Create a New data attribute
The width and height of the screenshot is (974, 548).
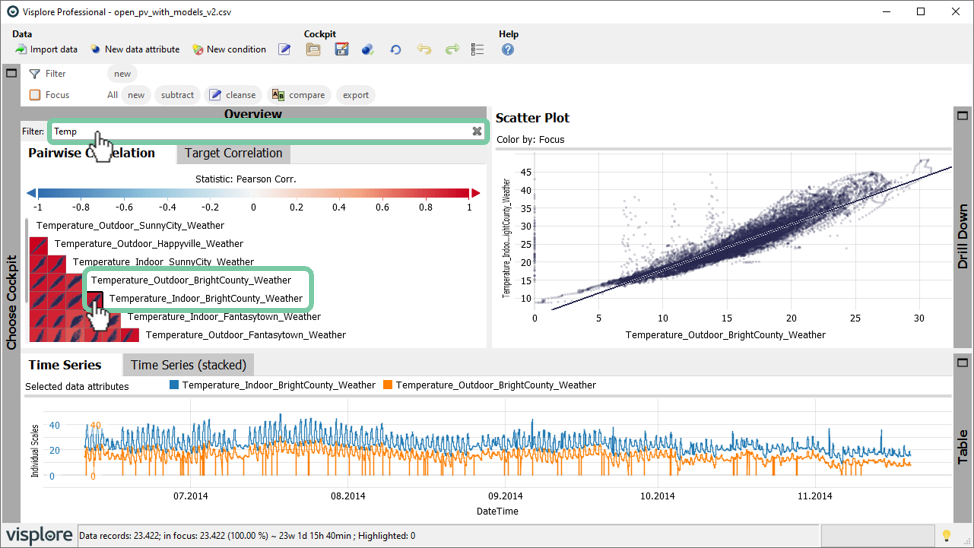135,49
